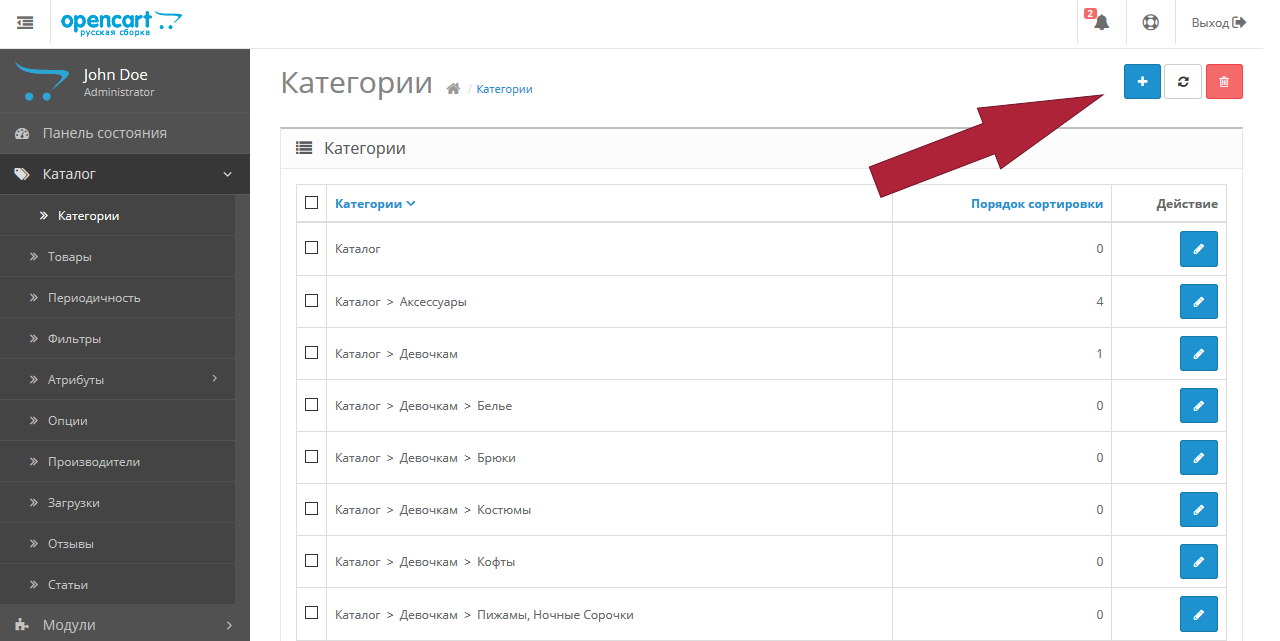1280x641 pixels.
Task: Check the Каталог row checkbox
Action: click(x=311, y=247)
